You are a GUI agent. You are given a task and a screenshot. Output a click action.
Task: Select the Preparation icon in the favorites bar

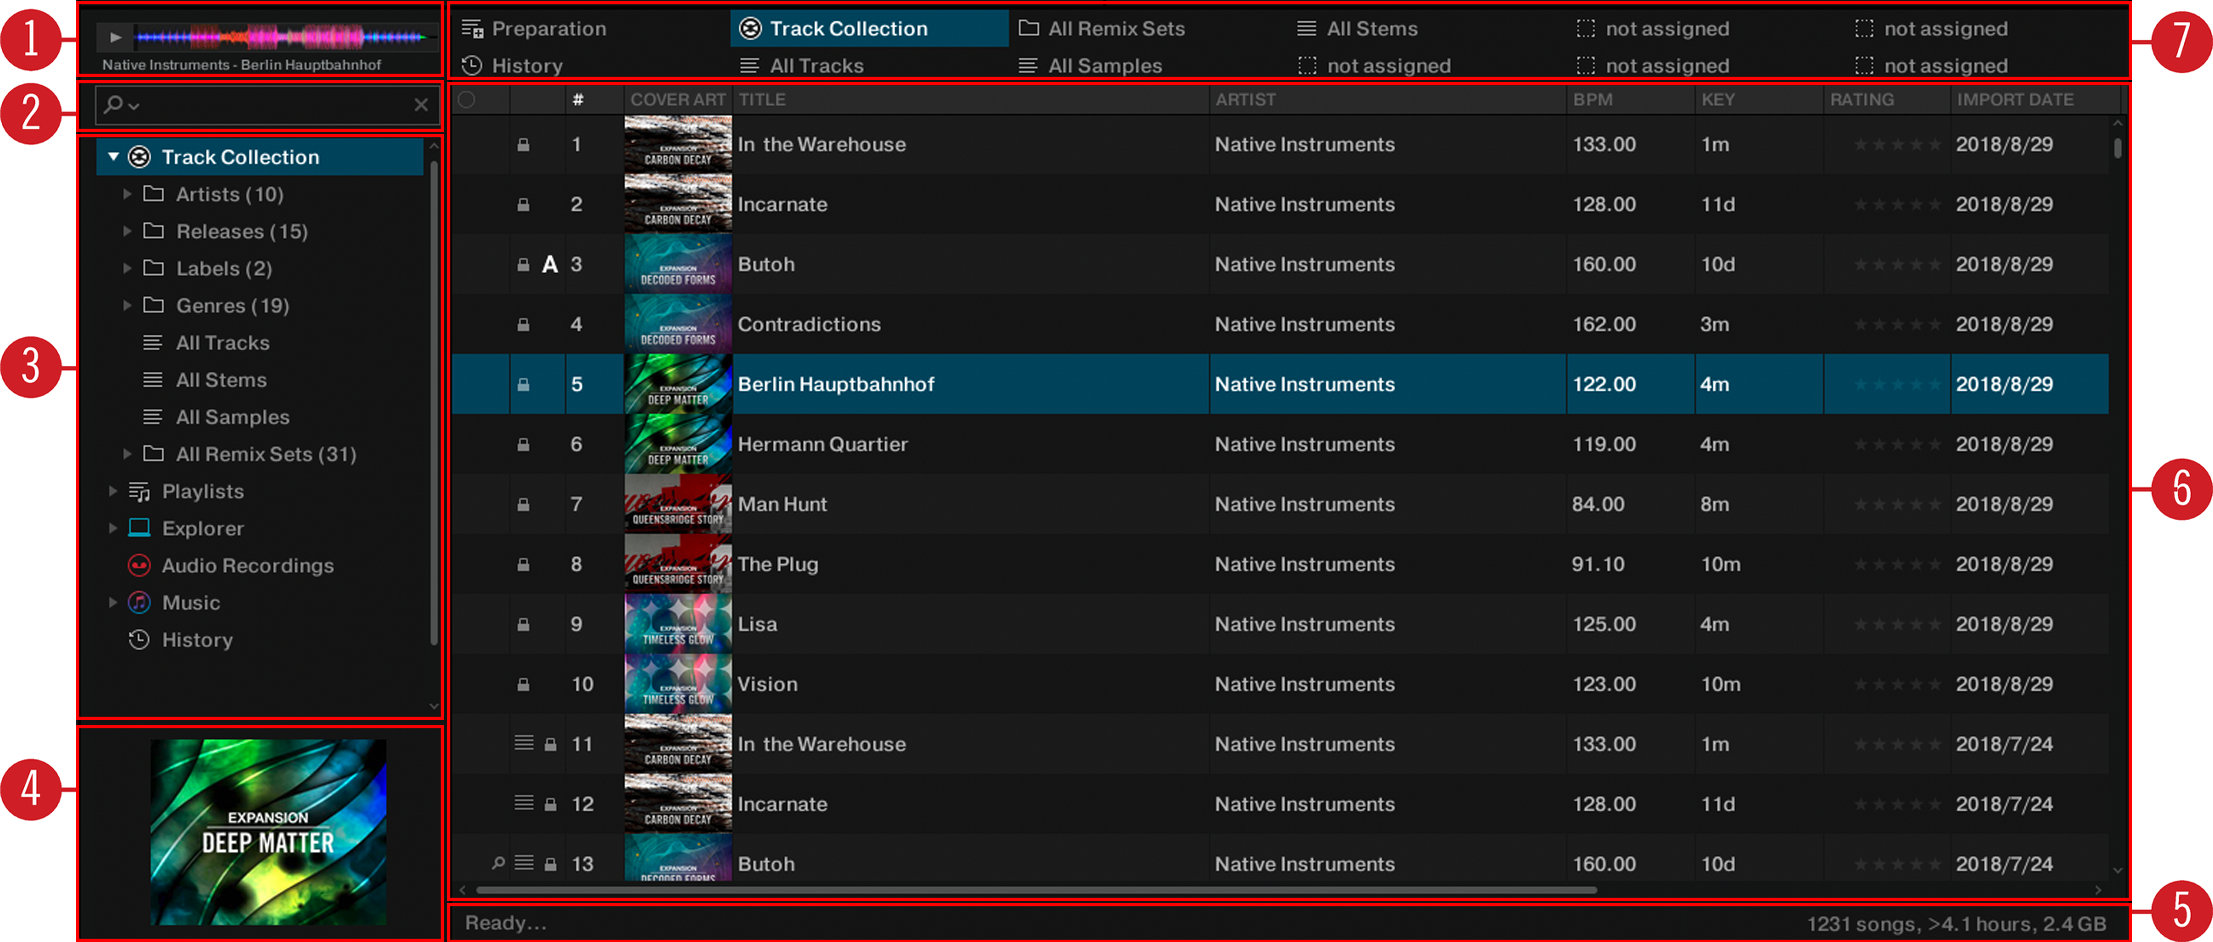470,28
